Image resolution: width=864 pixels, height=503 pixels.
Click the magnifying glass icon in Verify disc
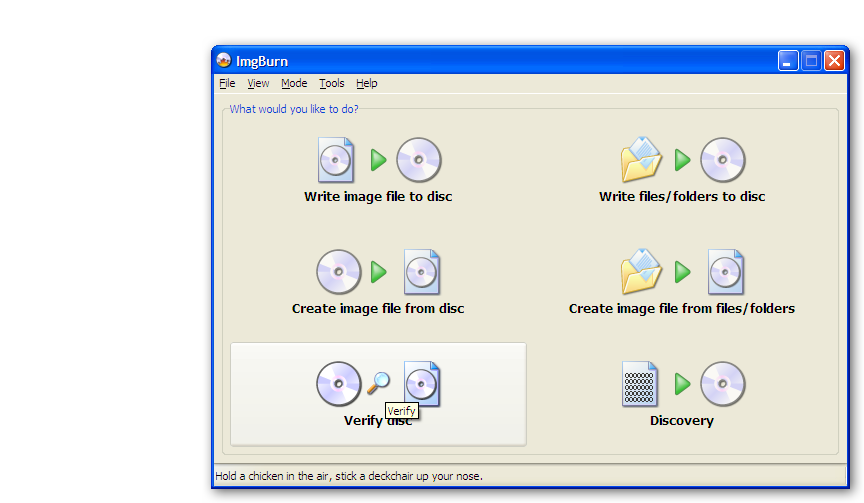tap(379, 383)
